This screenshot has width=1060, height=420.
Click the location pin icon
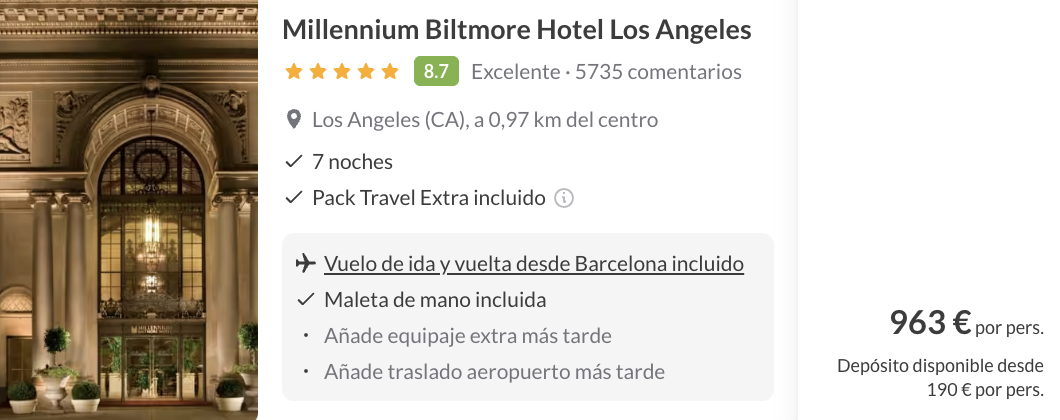point(294,121)
